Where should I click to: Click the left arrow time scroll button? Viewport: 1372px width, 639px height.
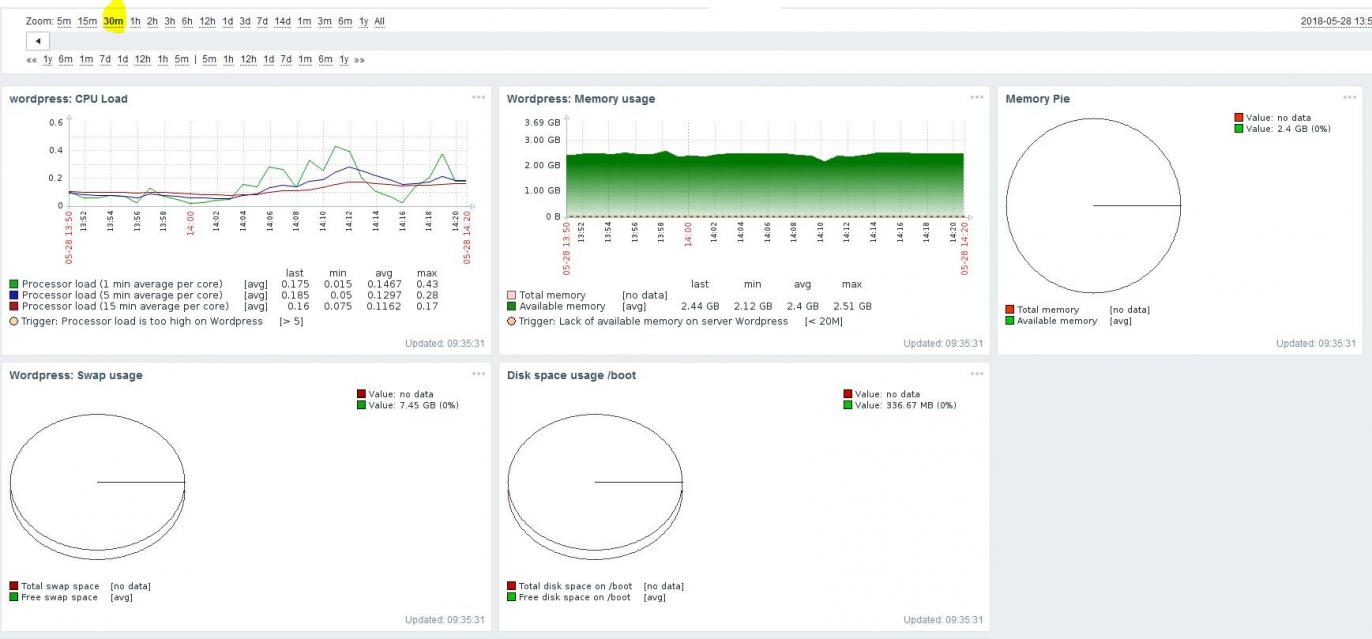pos(38,41)
